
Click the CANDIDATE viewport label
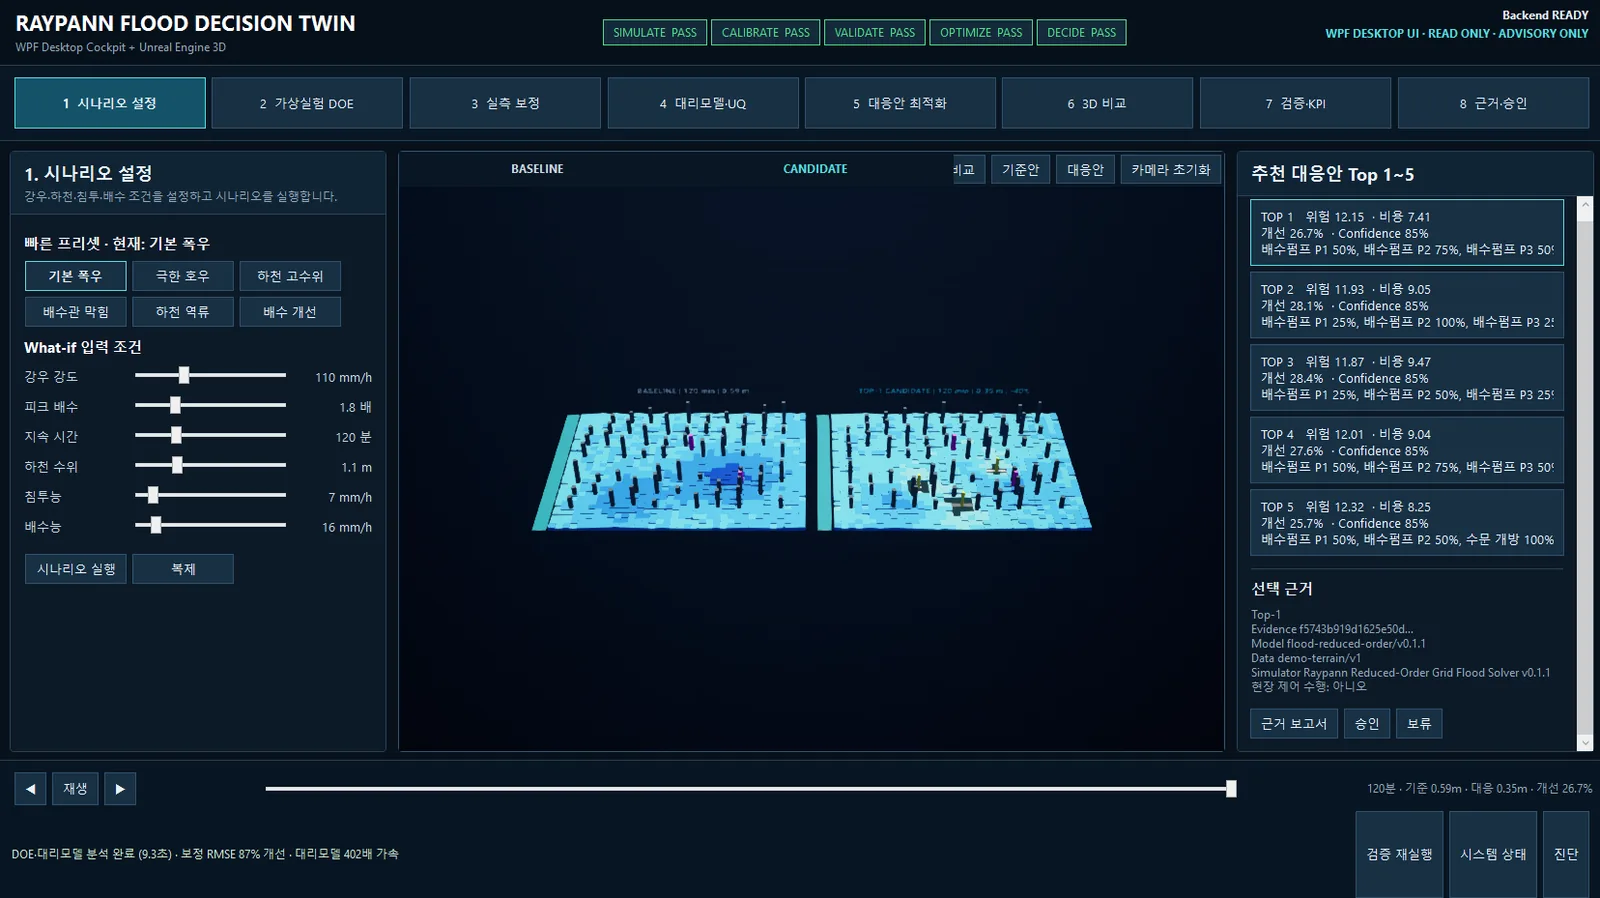click(815, 169)
